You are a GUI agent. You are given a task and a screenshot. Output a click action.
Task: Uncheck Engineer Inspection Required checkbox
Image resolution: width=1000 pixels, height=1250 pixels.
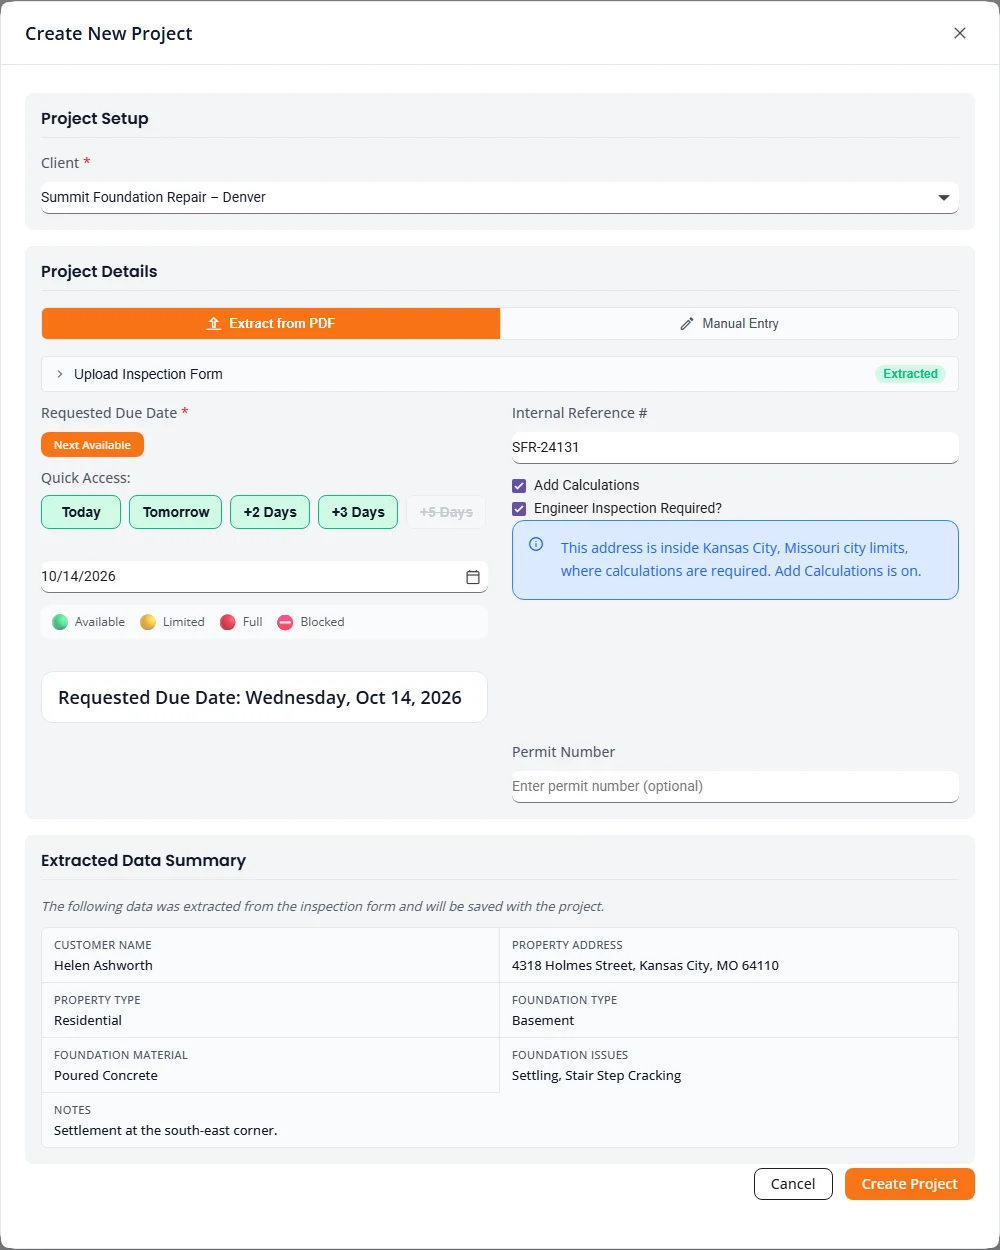pos(519,509)
